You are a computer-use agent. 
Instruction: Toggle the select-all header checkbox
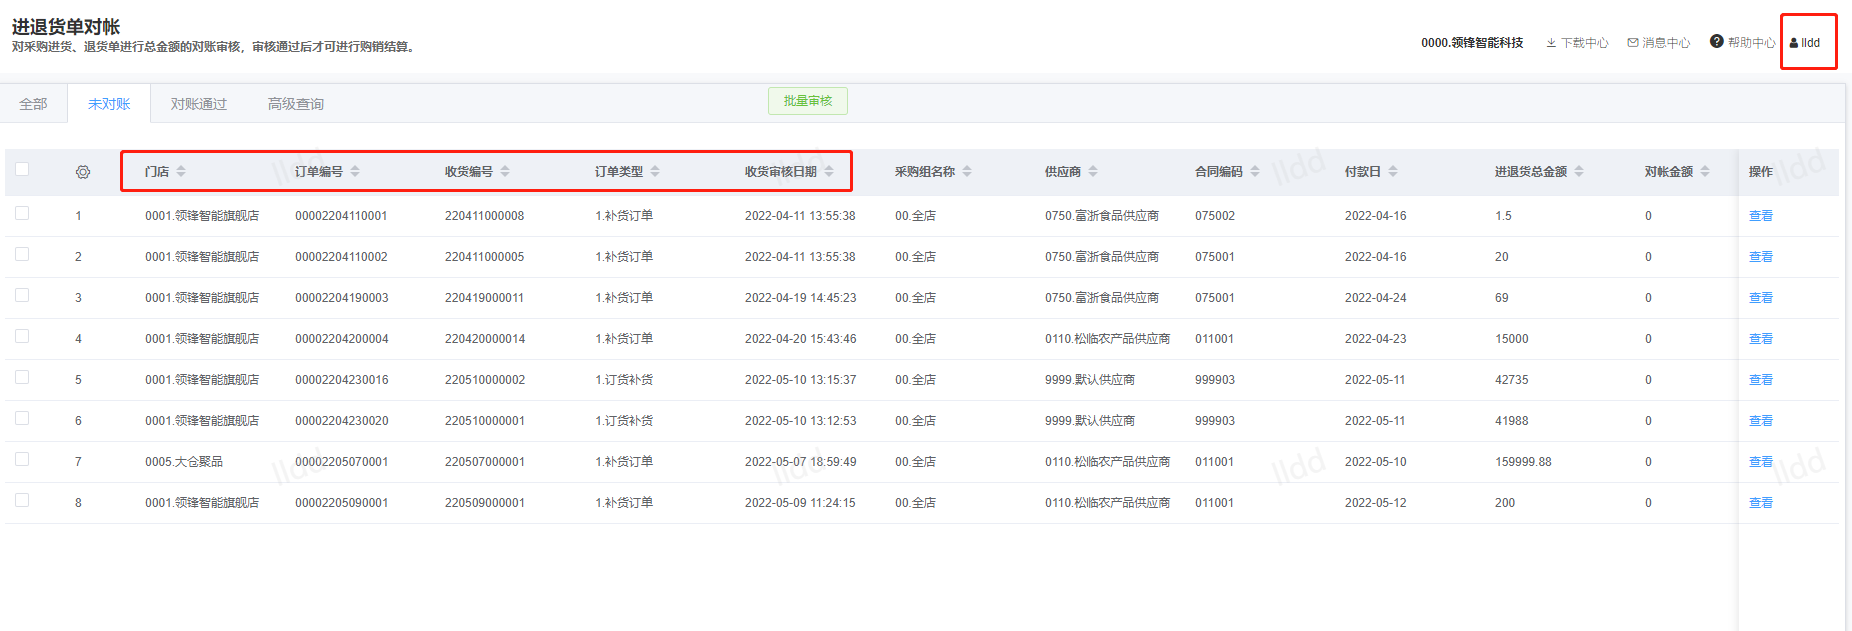pyautogui.click(x=22, y=170)
